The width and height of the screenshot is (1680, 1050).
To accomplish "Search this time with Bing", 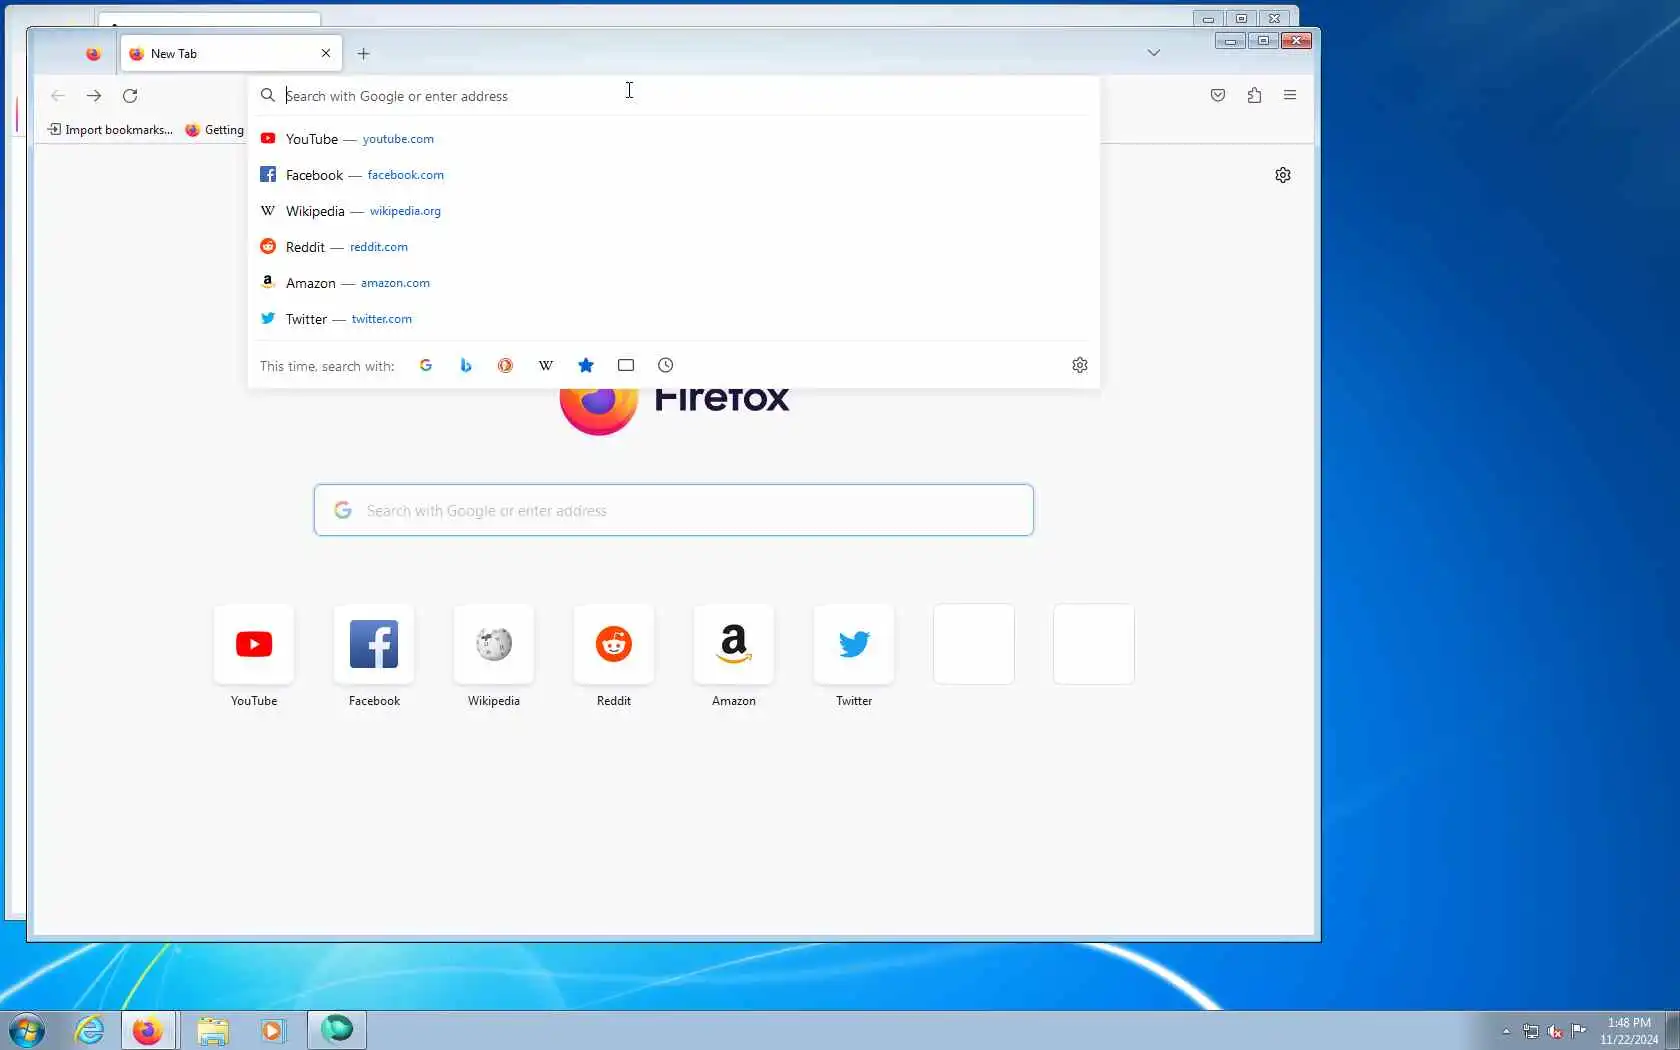I will point(466,366).
